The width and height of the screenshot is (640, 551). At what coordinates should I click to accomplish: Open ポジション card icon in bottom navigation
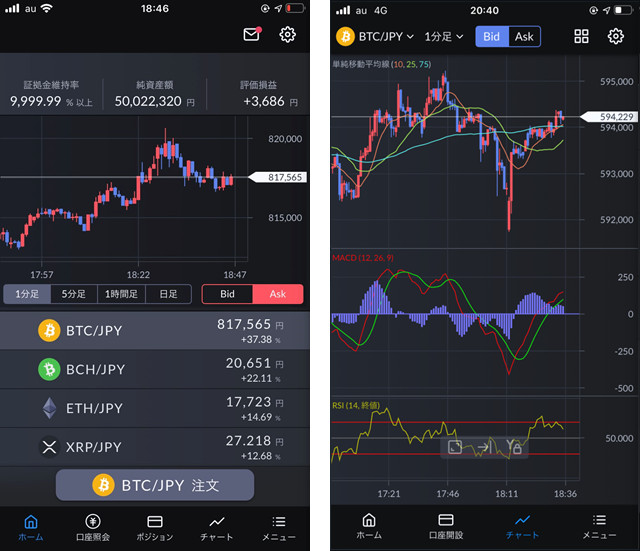click(x=155, y=527)
